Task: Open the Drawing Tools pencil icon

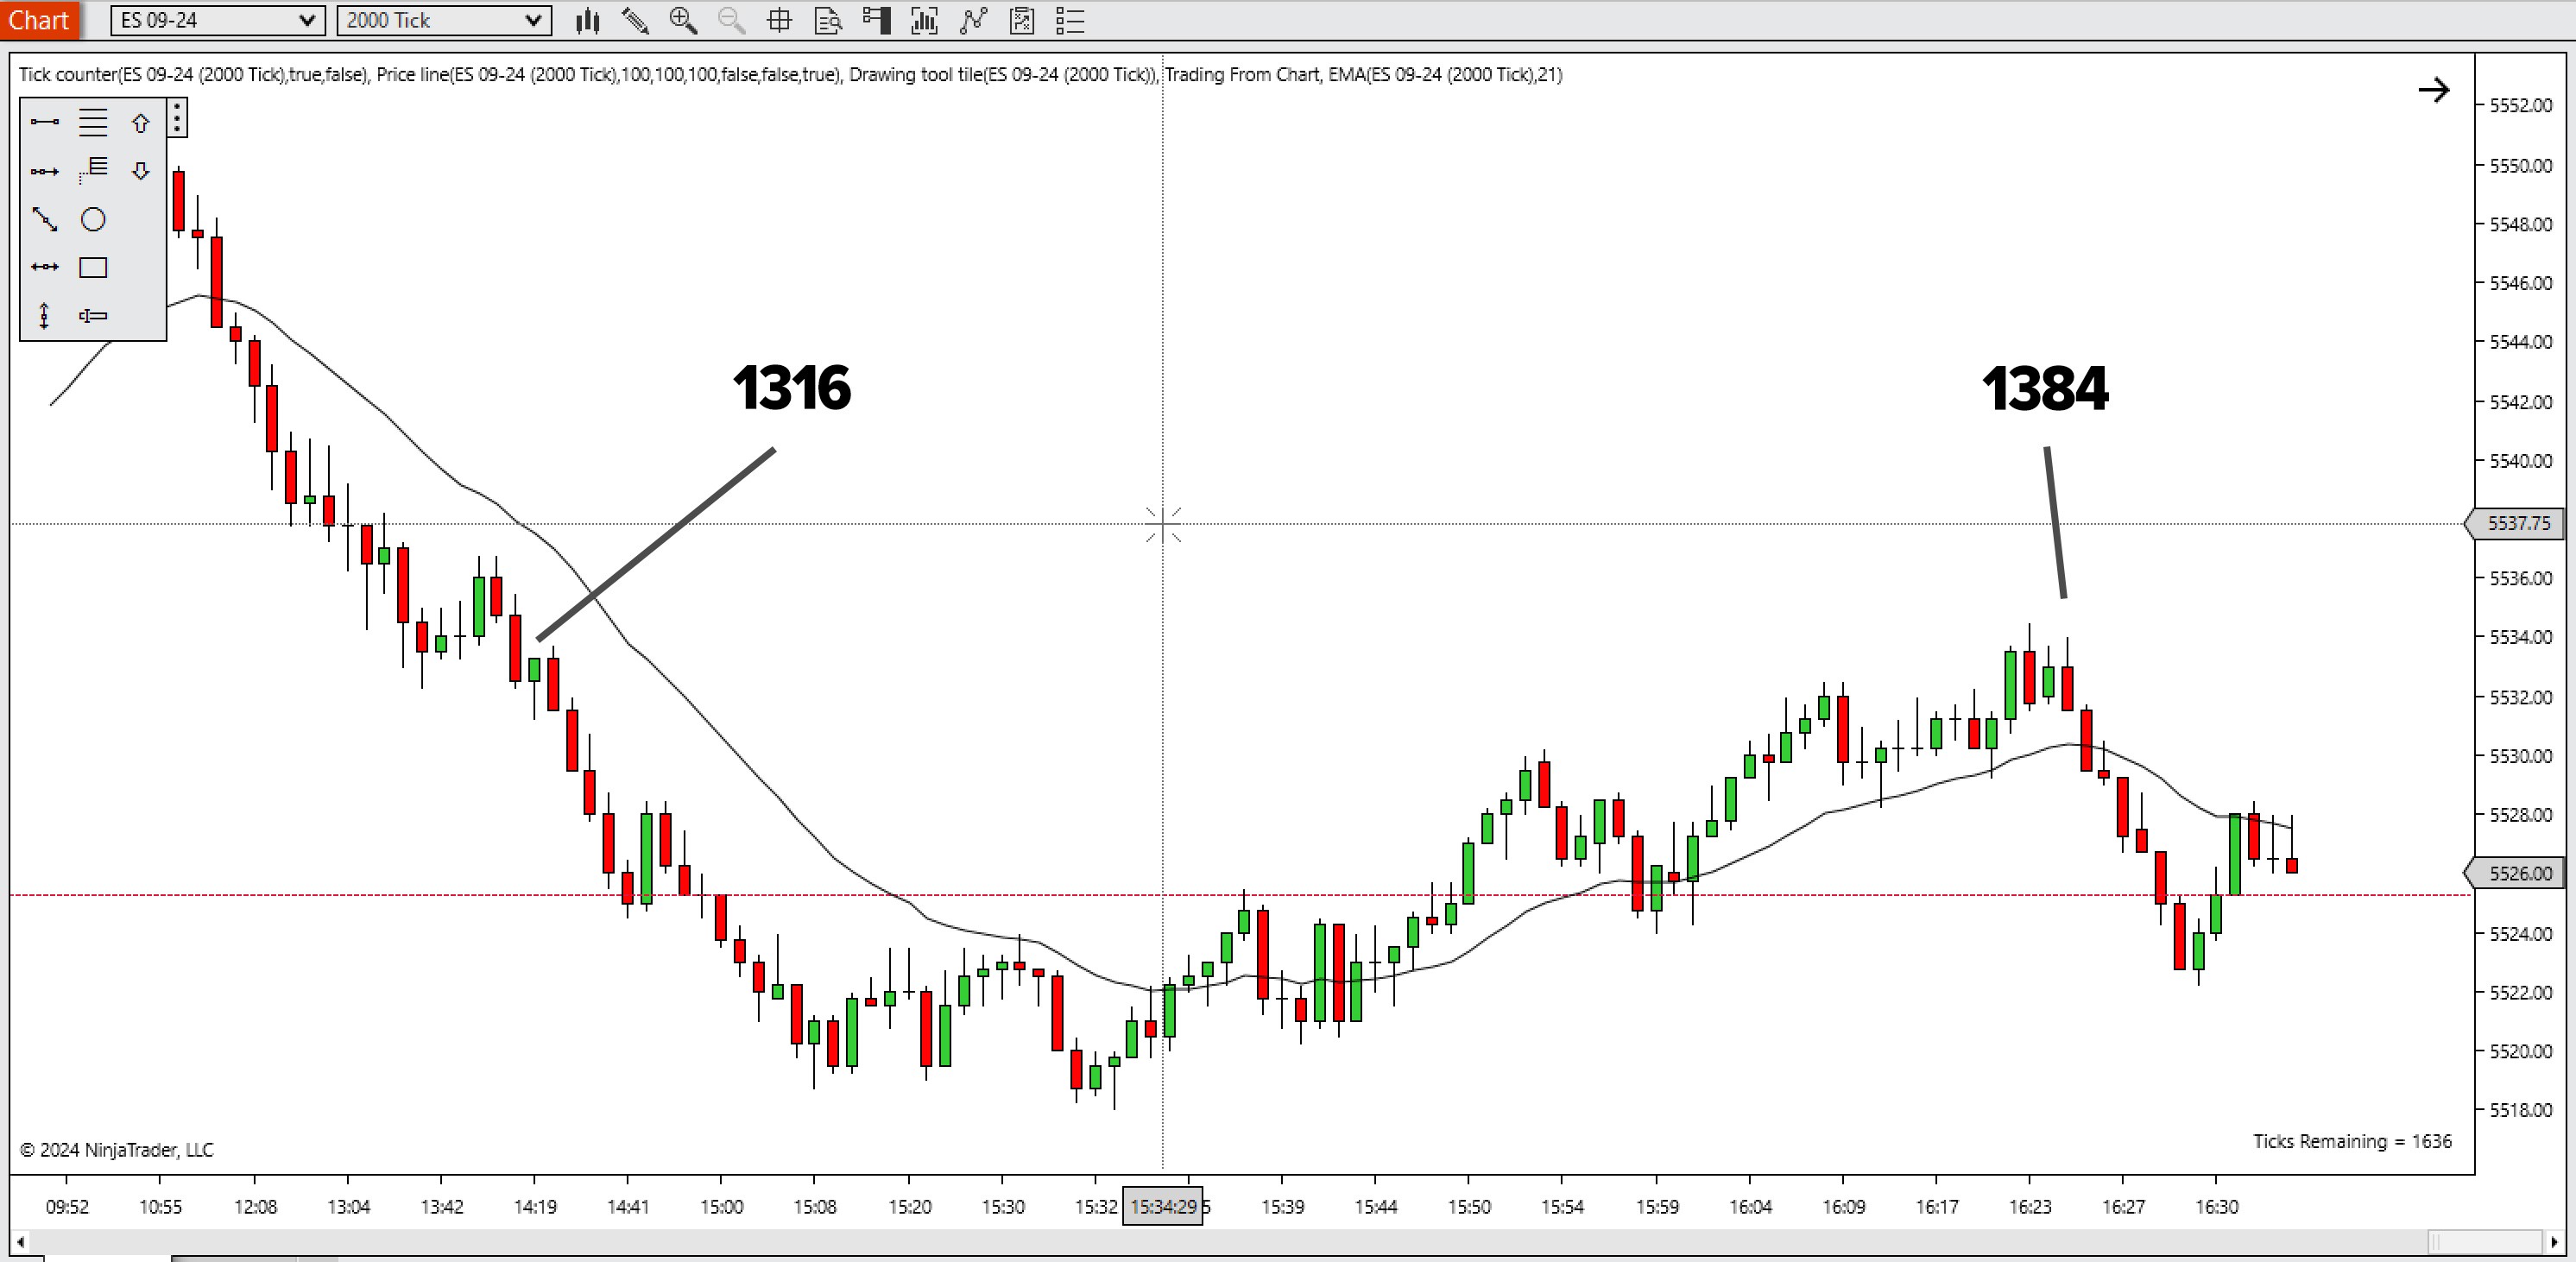Action: point(635,21)
